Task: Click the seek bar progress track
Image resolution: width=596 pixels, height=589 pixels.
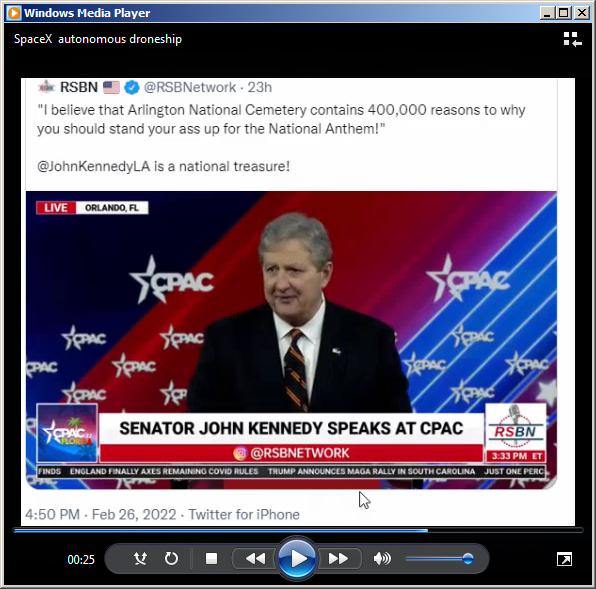Action: point(298,530)
